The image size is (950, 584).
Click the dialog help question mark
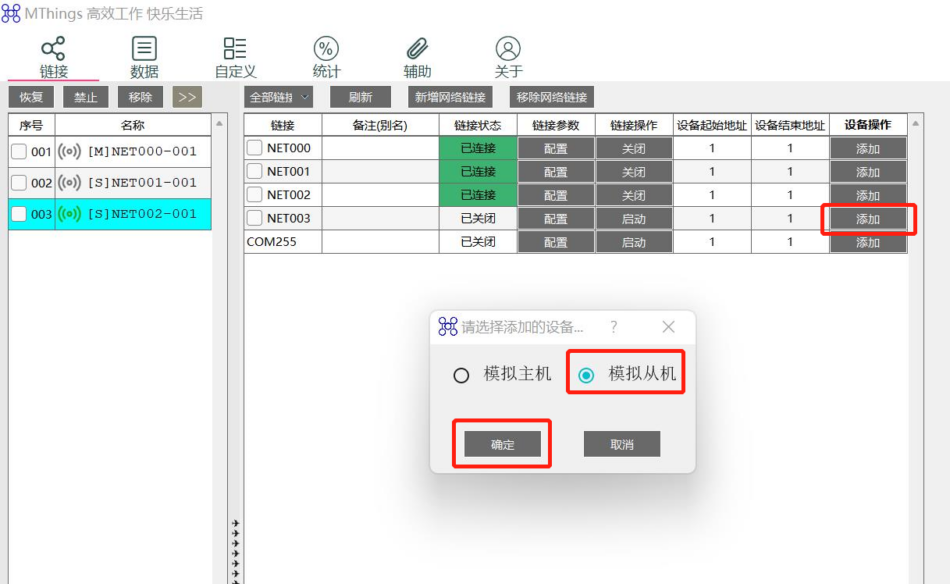click(x=614, y=327)
